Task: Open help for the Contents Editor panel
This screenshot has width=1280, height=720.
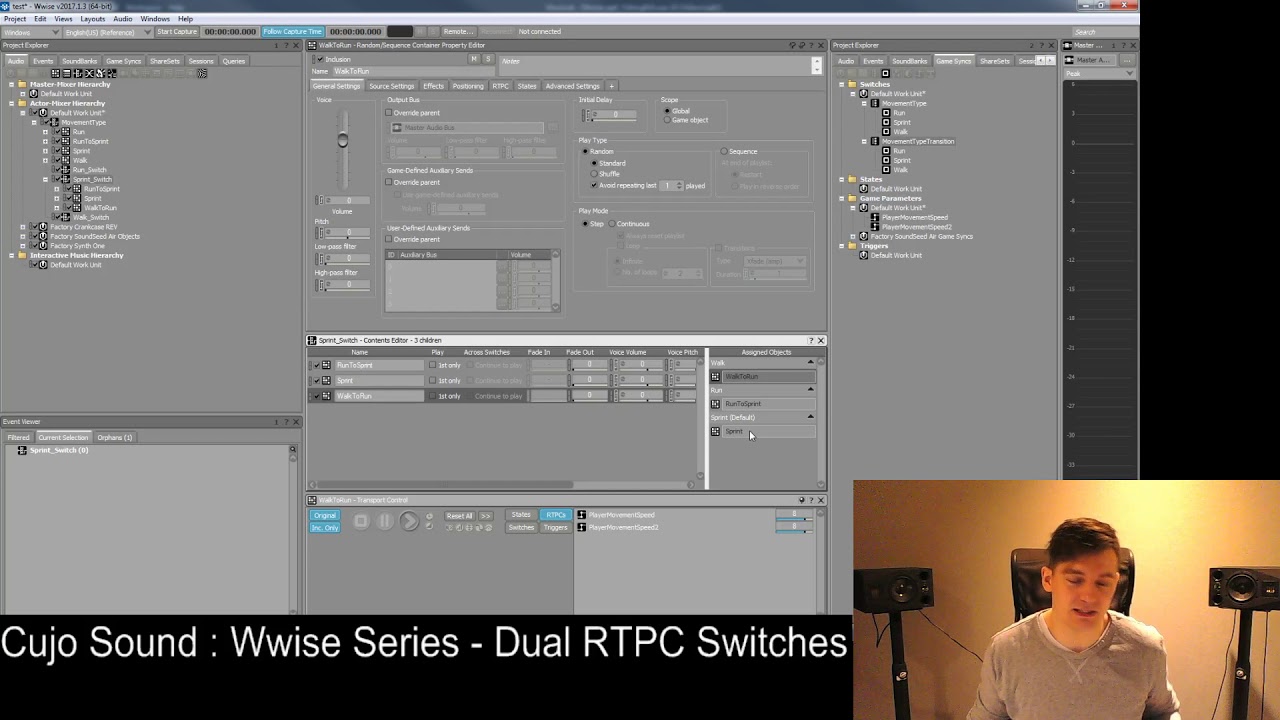Action: pos(811,340)
